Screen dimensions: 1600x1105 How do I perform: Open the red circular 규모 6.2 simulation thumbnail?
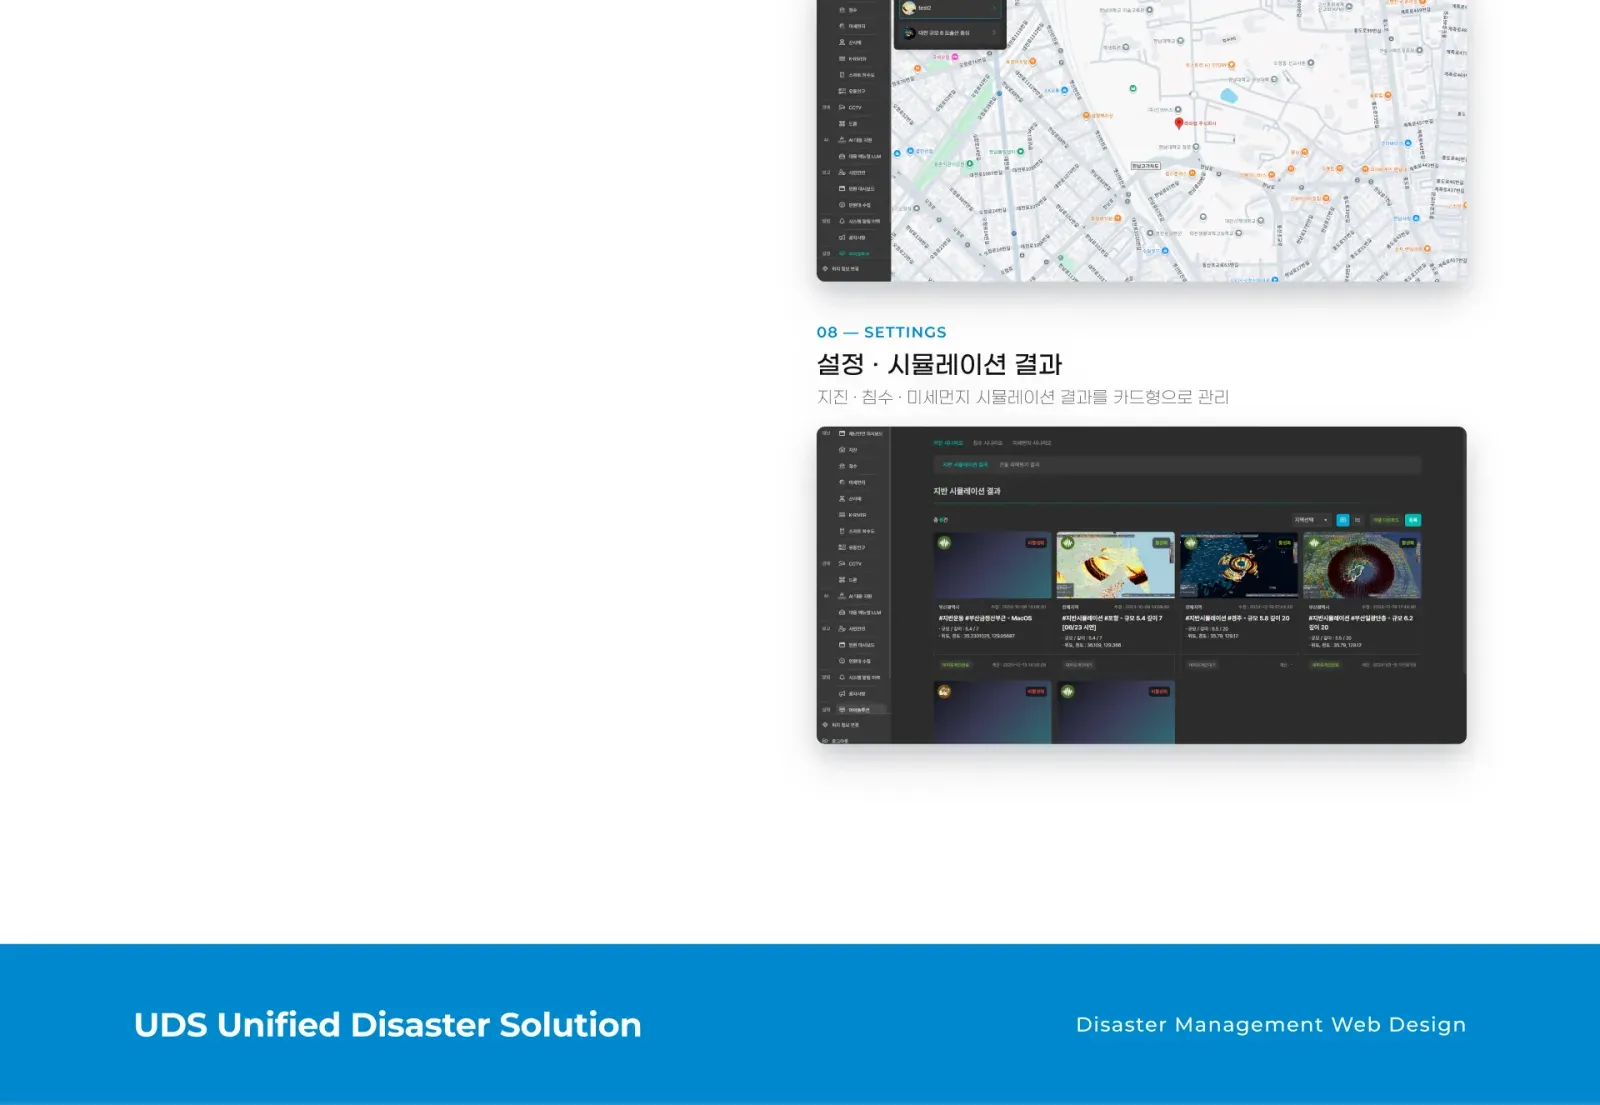pyautogui.click(x=1362, y=565)
